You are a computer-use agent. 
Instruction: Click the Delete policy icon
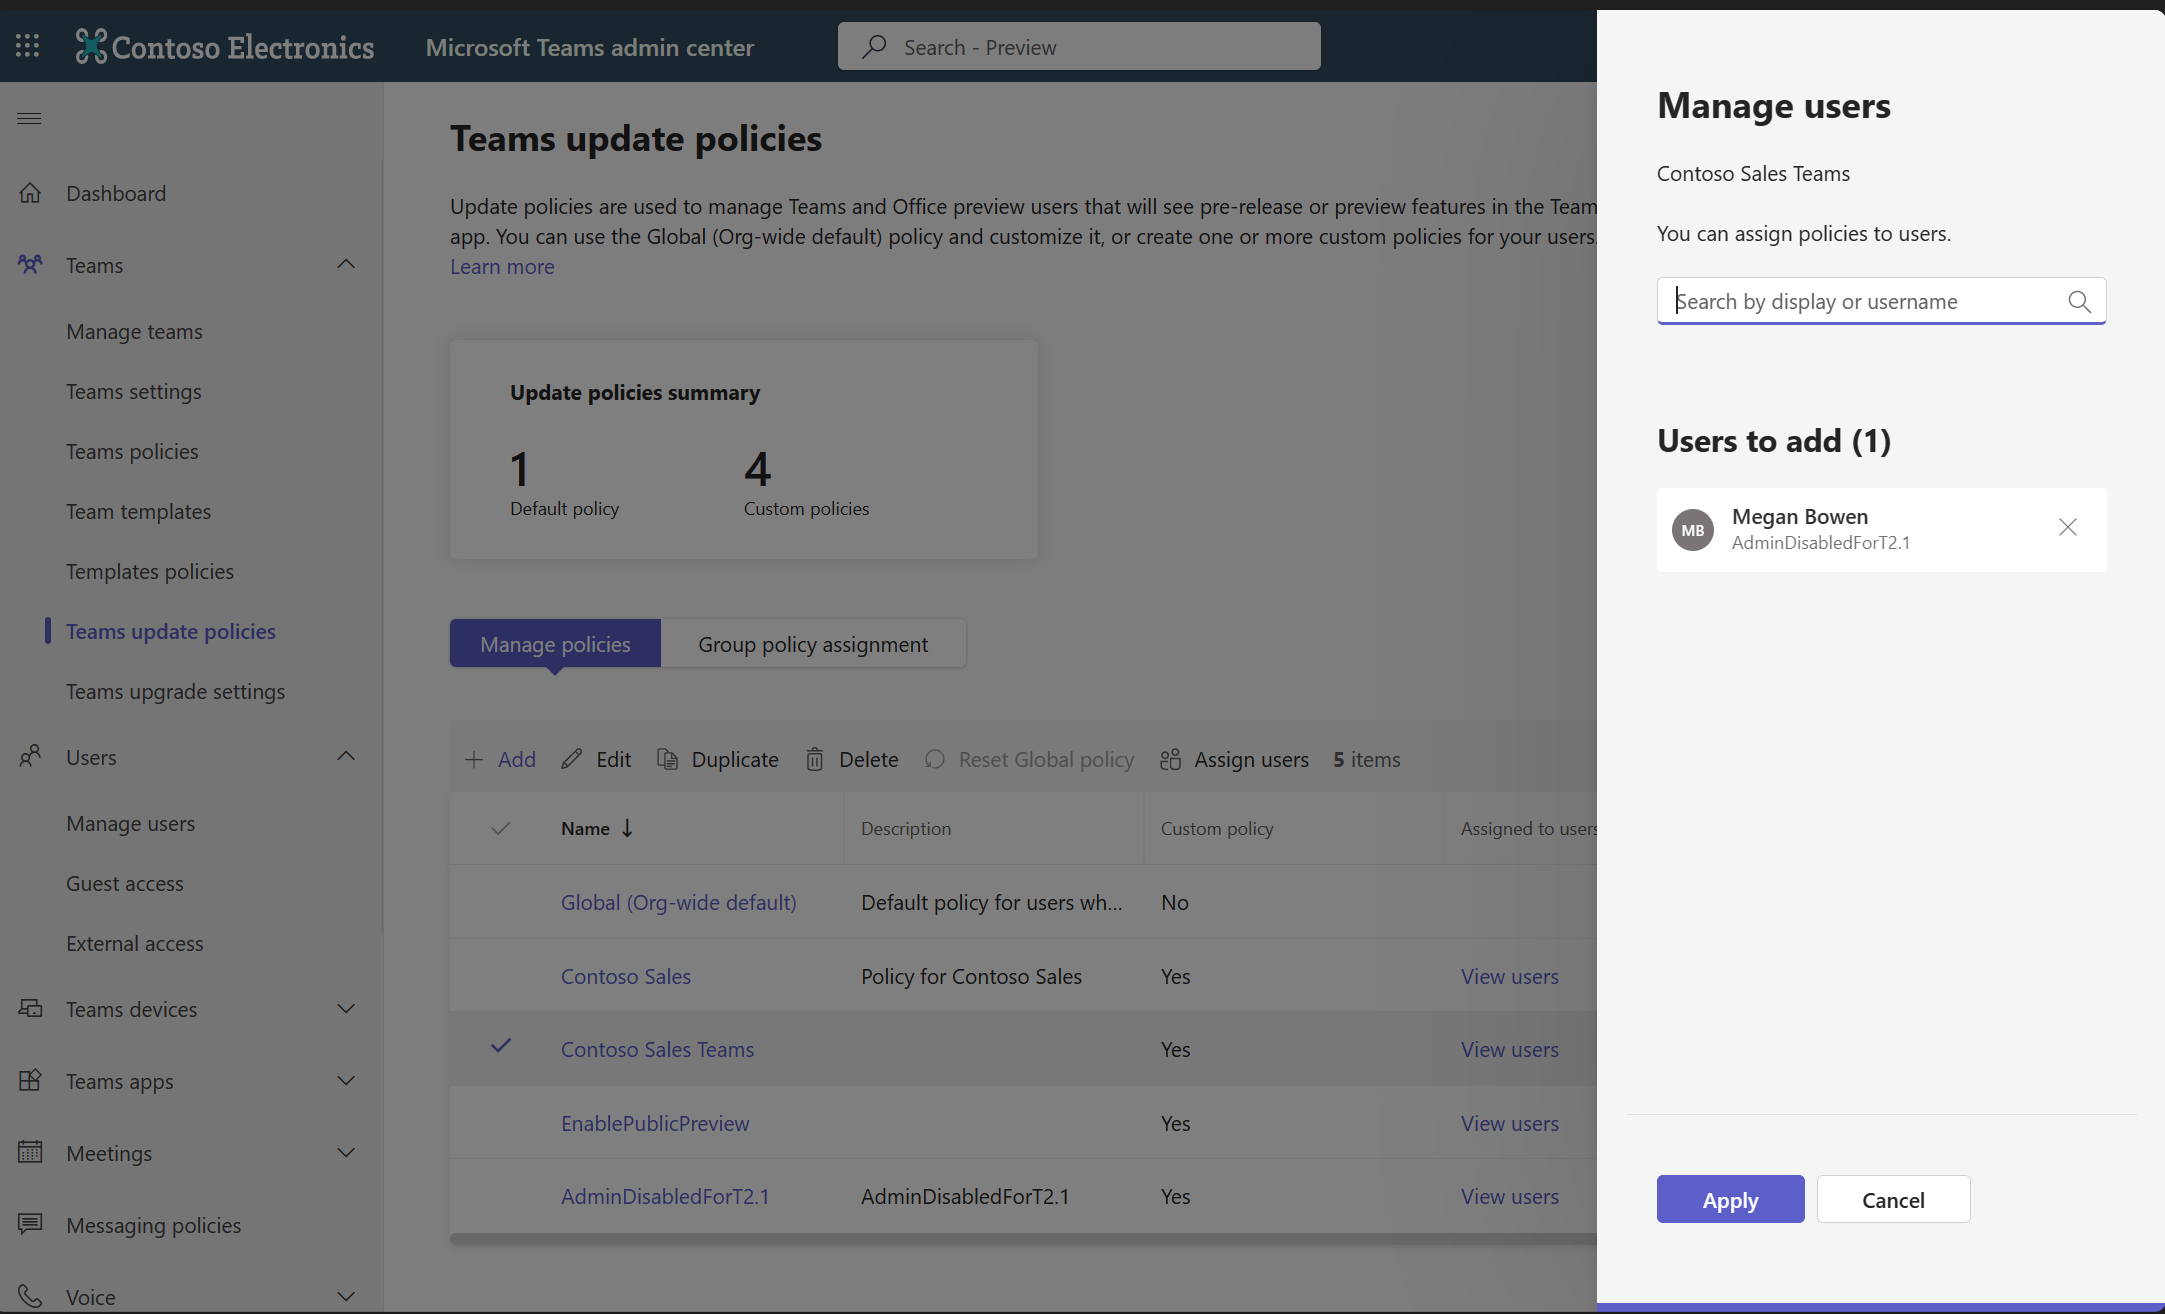[x=815, y=759]
